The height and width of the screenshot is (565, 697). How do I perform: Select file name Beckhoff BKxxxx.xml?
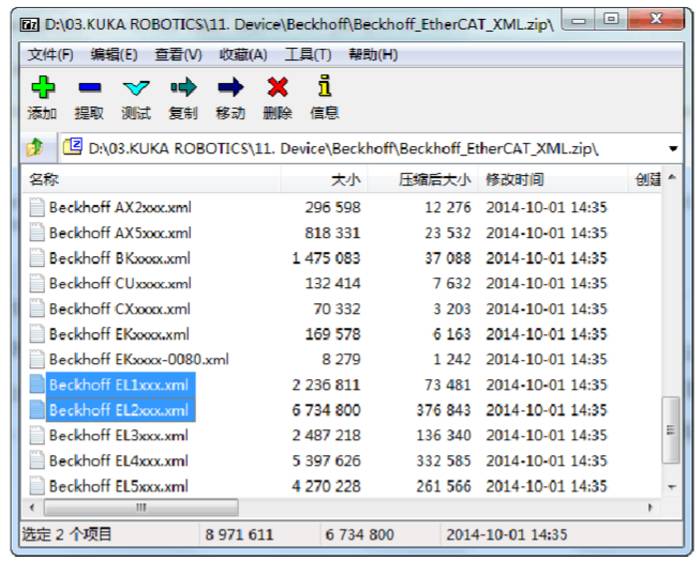click(x=120, y=258)
